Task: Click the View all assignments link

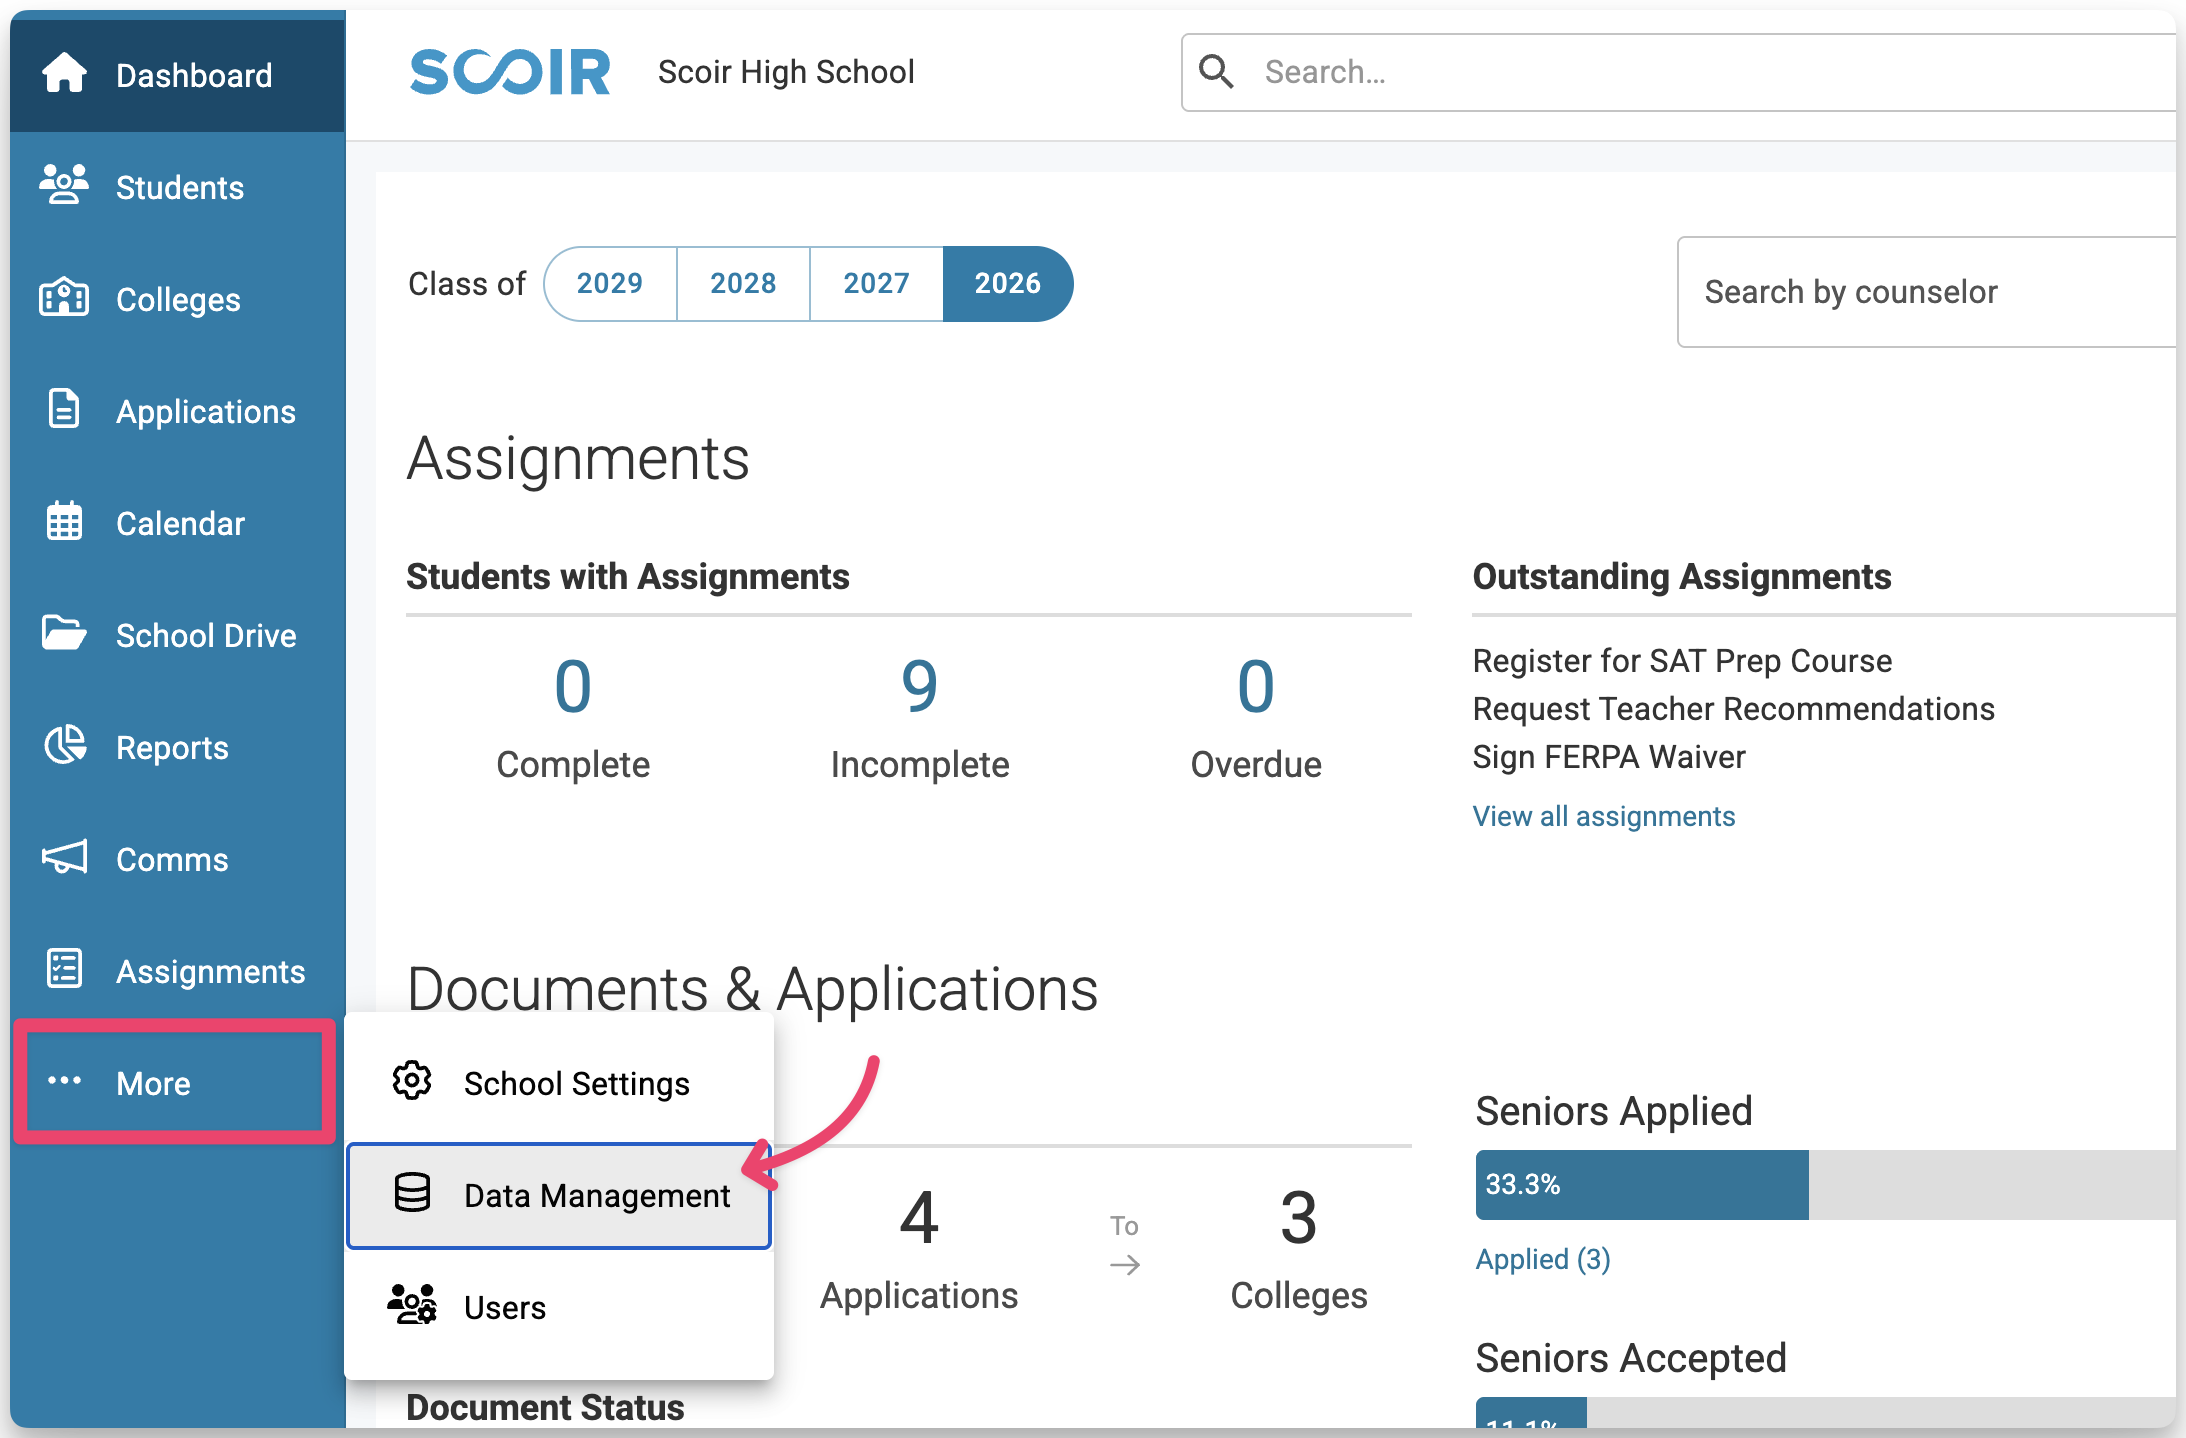Action: pyautogui.click(x=1603, y=817)
